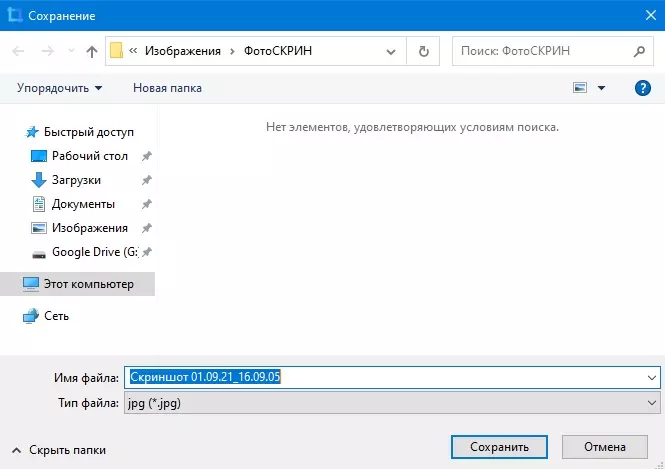The image size is (665, 469).
Task: Close the Сохранение dialog window
Action: click(x=651, y=15)
